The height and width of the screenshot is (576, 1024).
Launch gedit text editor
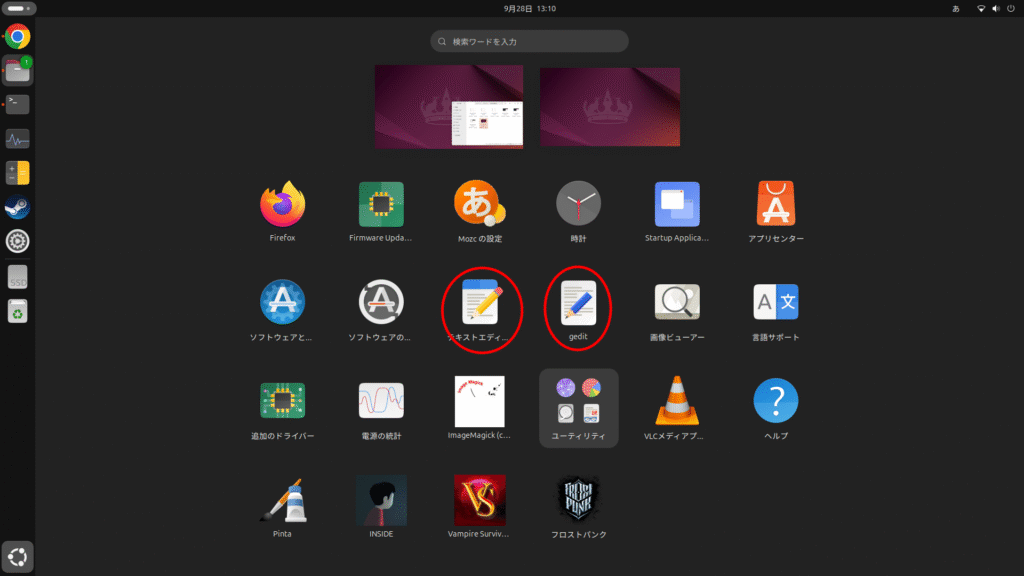578,302
